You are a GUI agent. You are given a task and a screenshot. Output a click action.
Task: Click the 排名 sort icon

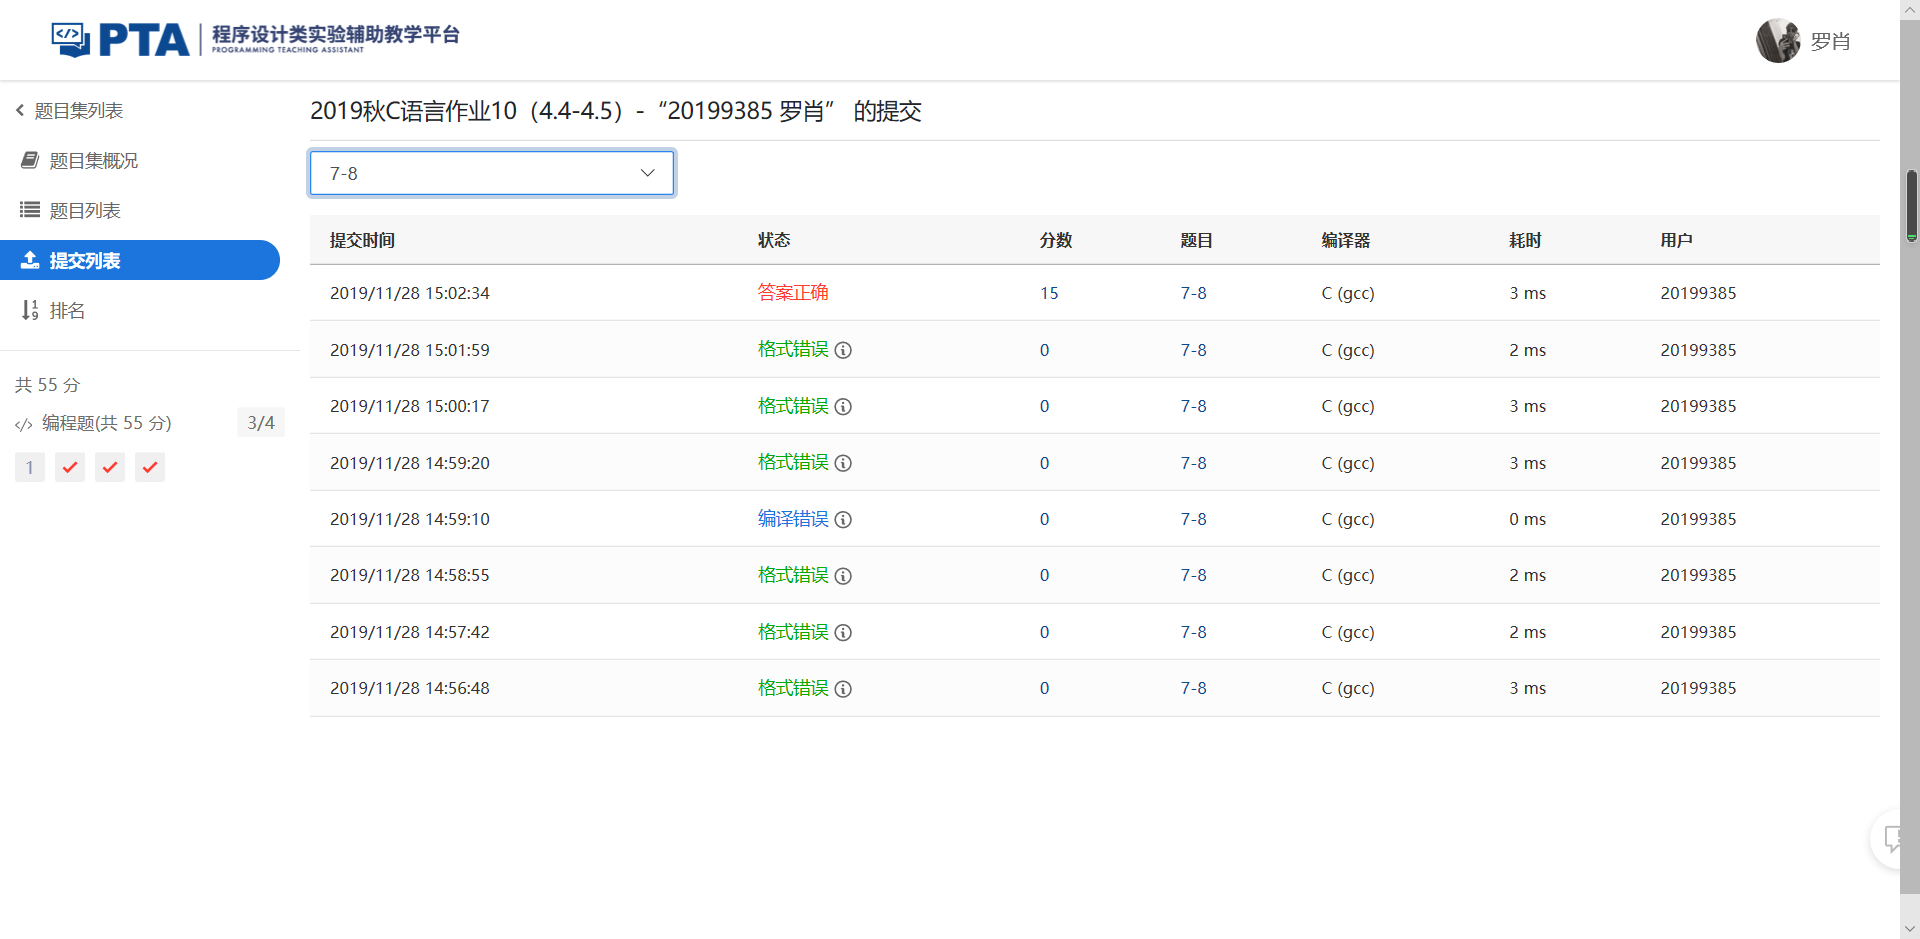[30, 310]
